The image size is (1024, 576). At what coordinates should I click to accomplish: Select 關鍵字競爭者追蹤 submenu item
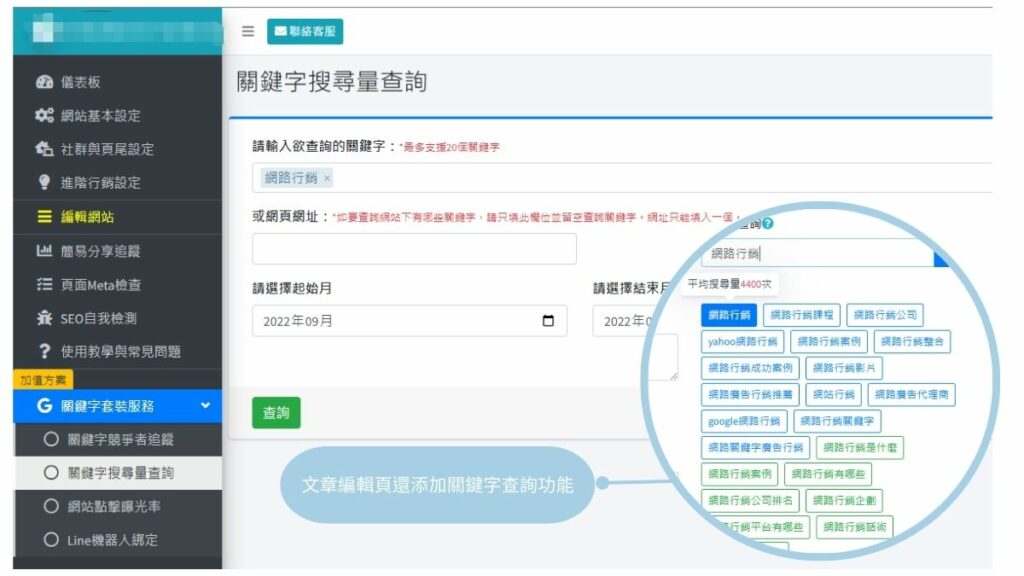(118, 440)
